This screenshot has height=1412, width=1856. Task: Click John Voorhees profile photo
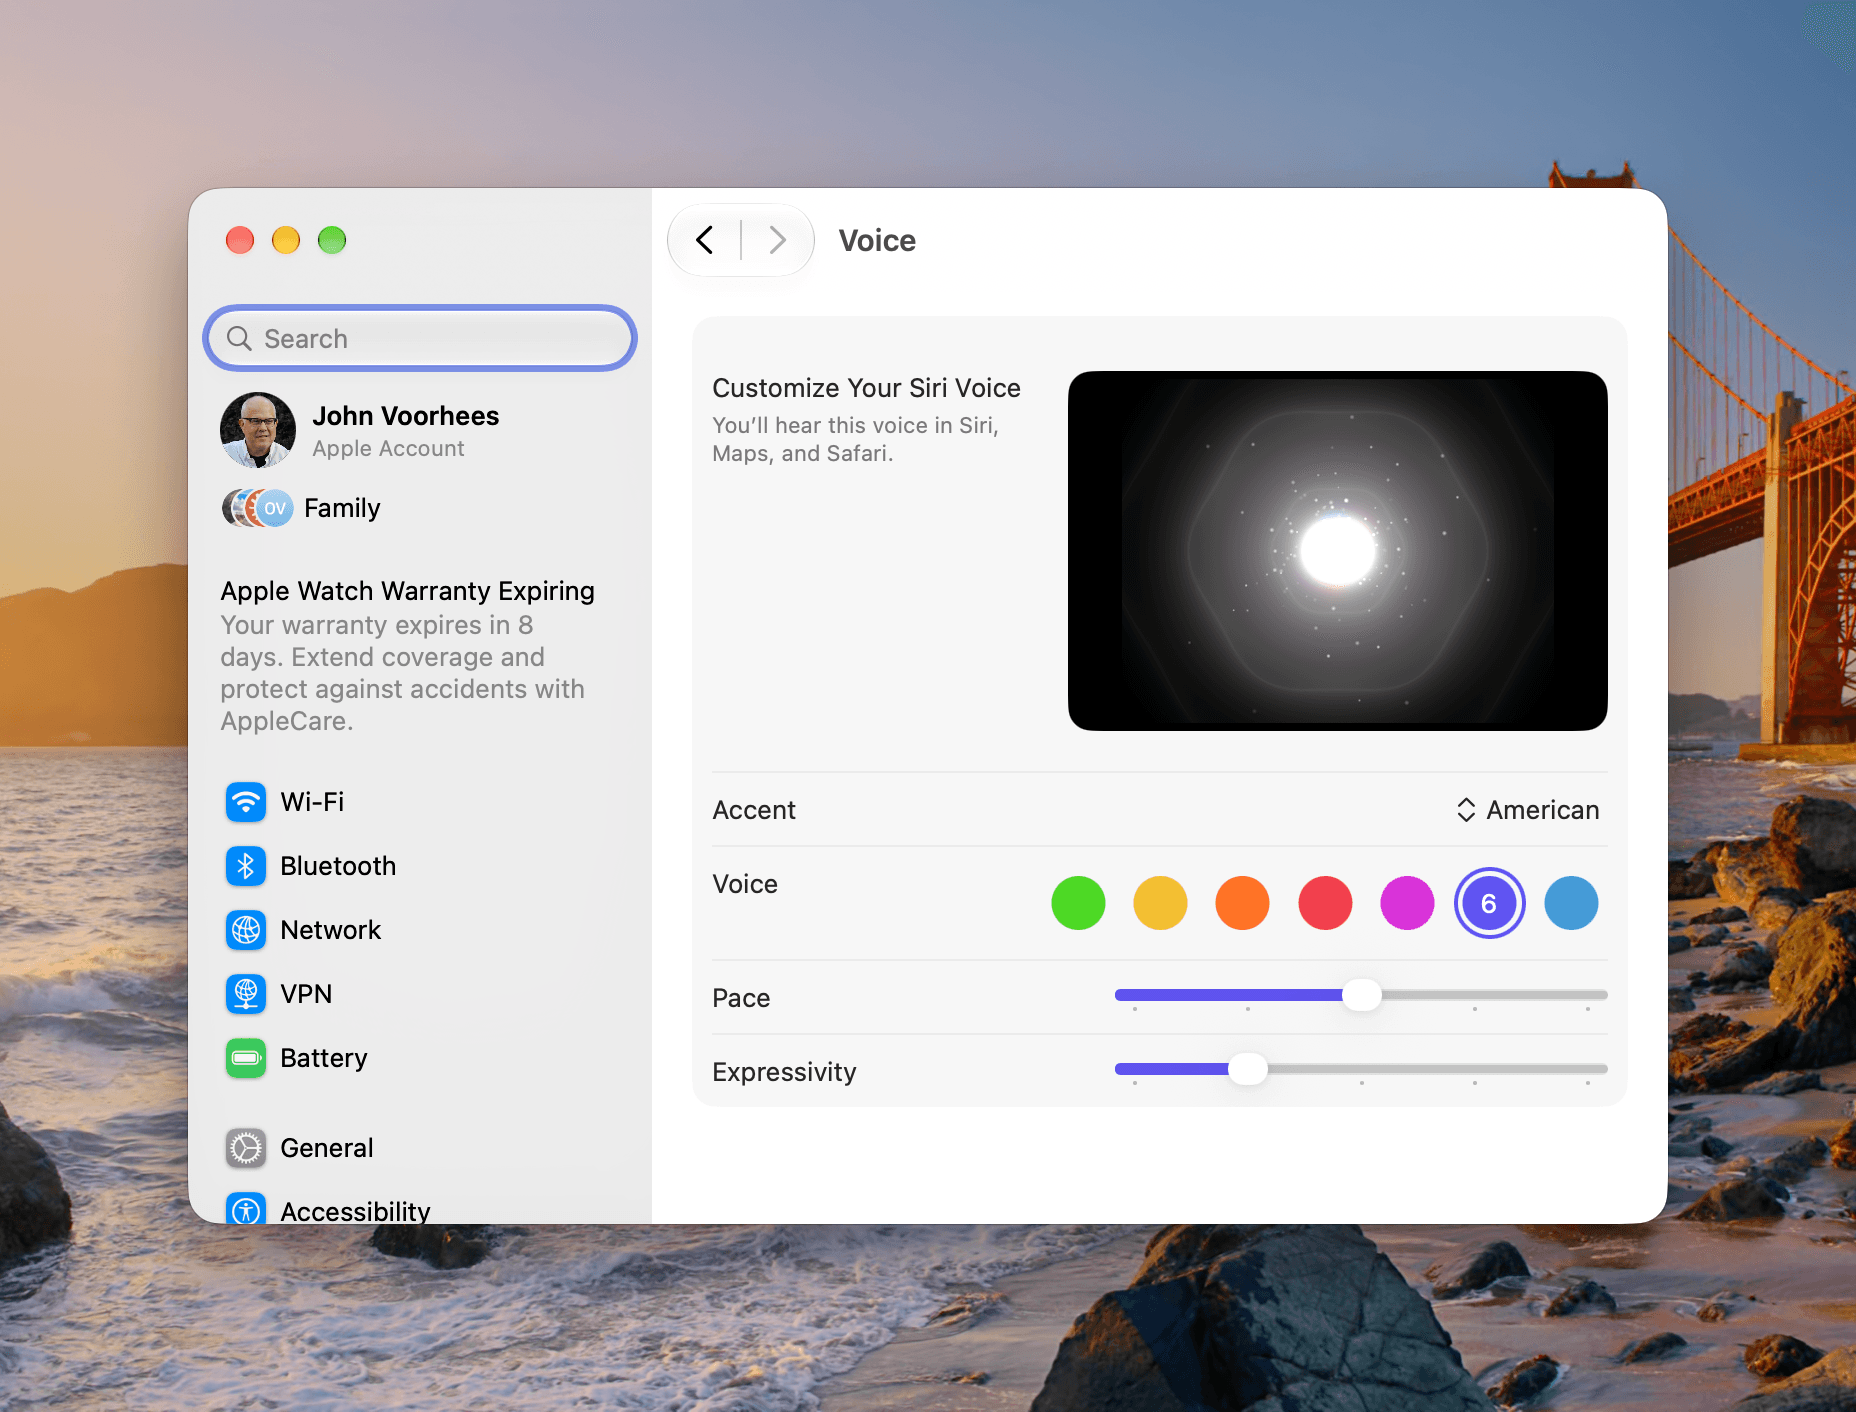[x=258, y=430]
